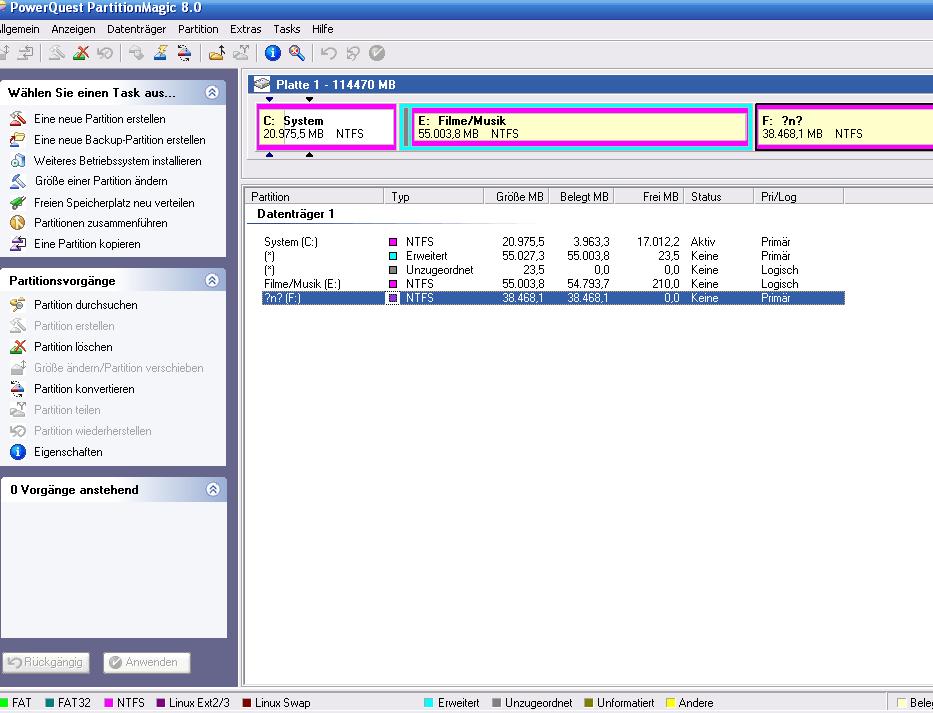The image size is (933, 713).
Task: Click the NTFS magenta legend swatch
Action: (x=109, y=703)
